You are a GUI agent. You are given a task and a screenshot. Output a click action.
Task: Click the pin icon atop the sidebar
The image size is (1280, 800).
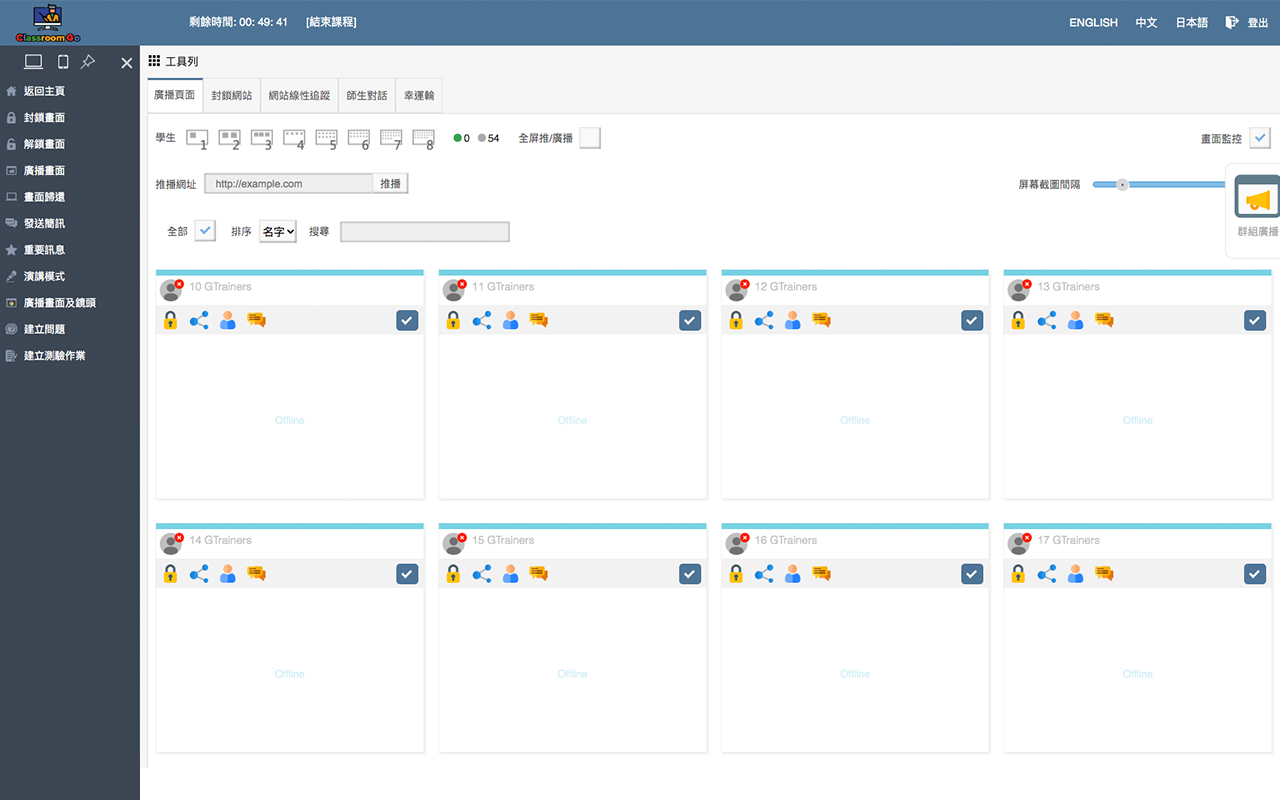click(88, 62)
